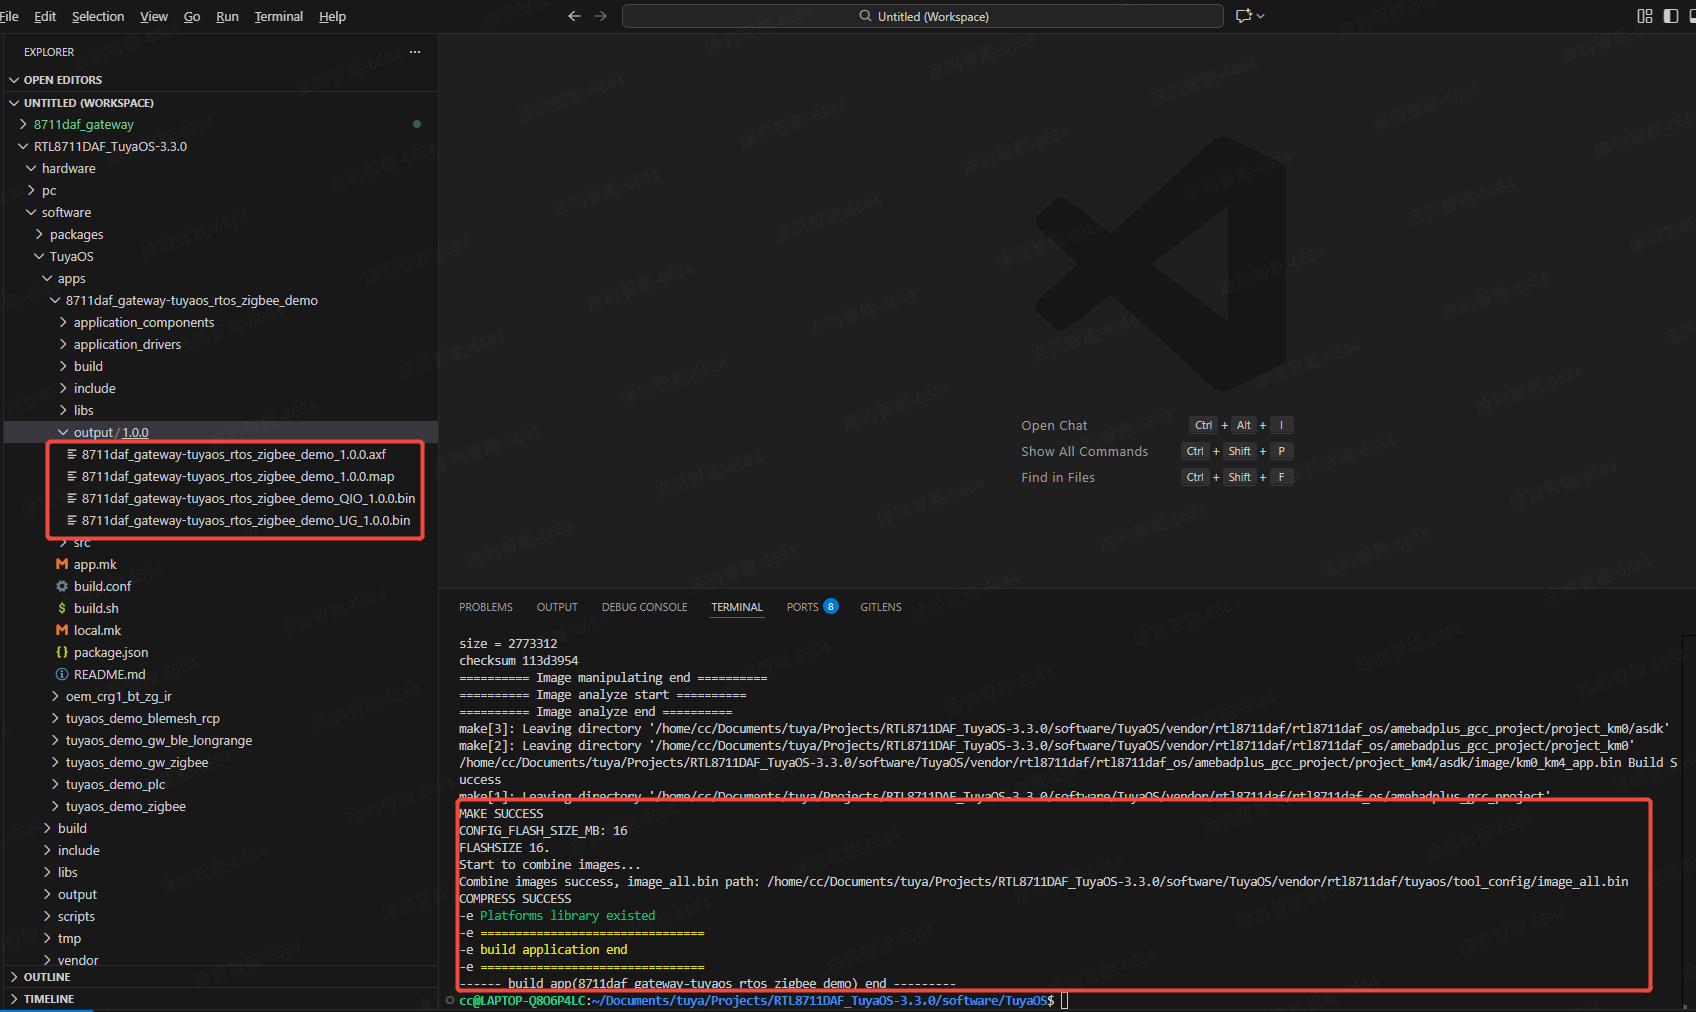The image size is (1696, 1012).
Task: Switch to the PORTS panel tab
Action: pos(802,607)
